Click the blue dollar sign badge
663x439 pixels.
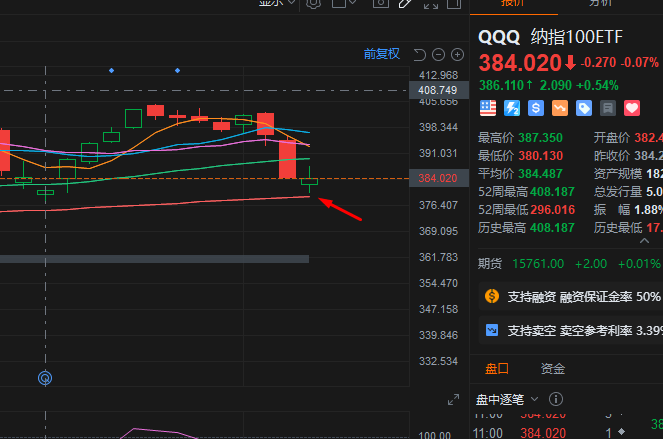pos(536,107)
